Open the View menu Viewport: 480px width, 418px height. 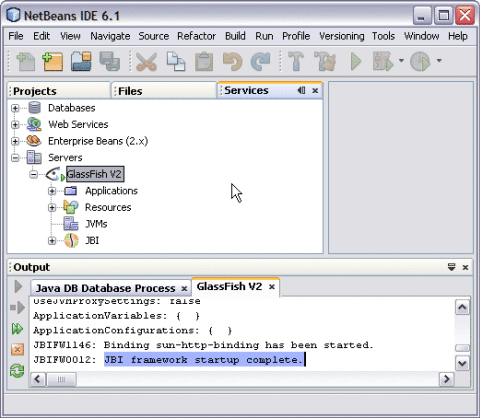70,36
